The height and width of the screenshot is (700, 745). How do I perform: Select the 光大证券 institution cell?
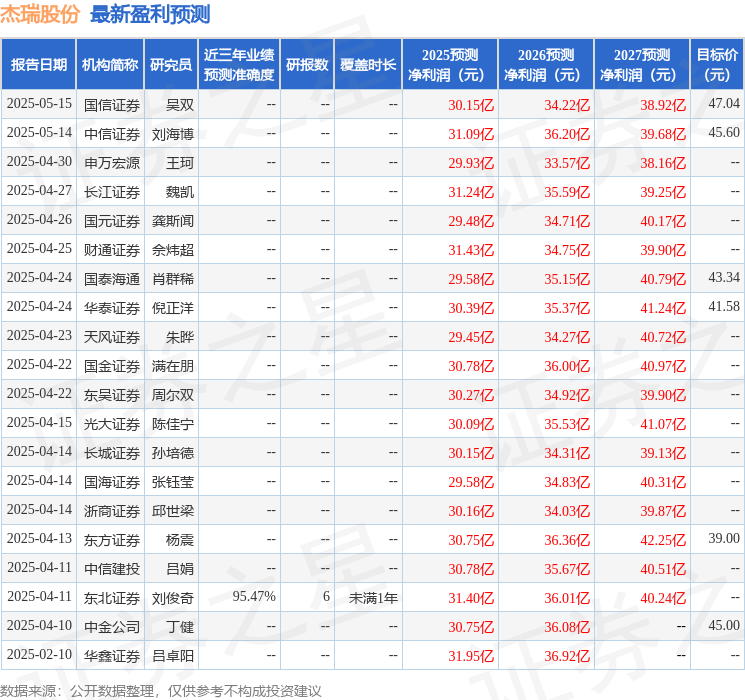coord(112,424)
